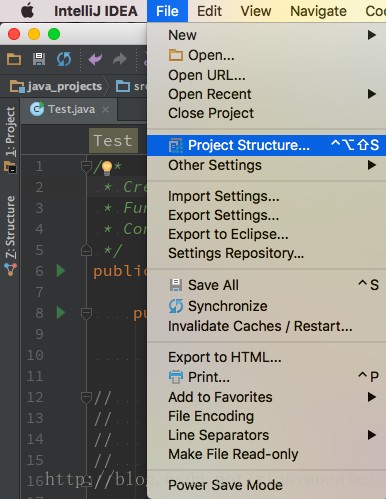Viewport: 386px width, 499px height.
Task: Choose Project Structure... entry
Action: pos(266,145)
